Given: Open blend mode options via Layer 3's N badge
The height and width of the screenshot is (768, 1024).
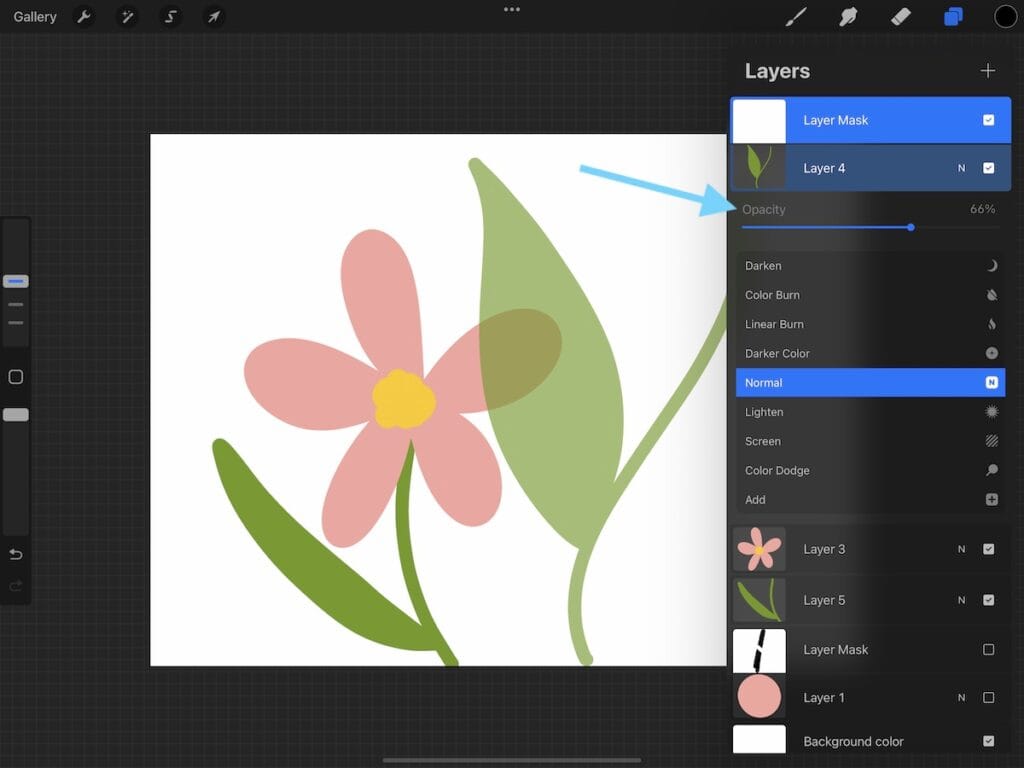Looking at the screenshot, I should click(961, 549).
